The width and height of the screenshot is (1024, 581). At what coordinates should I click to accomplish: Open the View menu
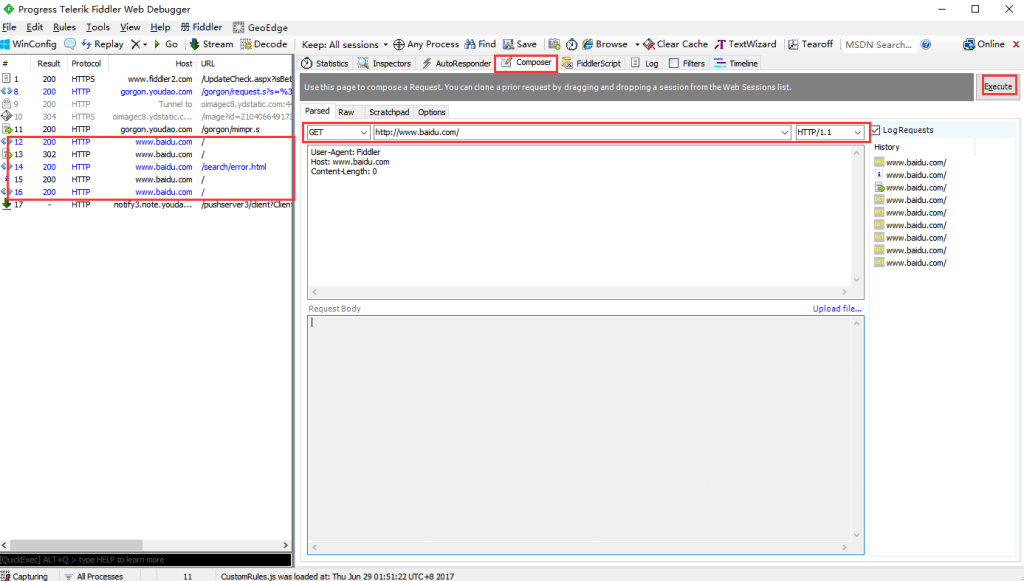click(130, 27)
